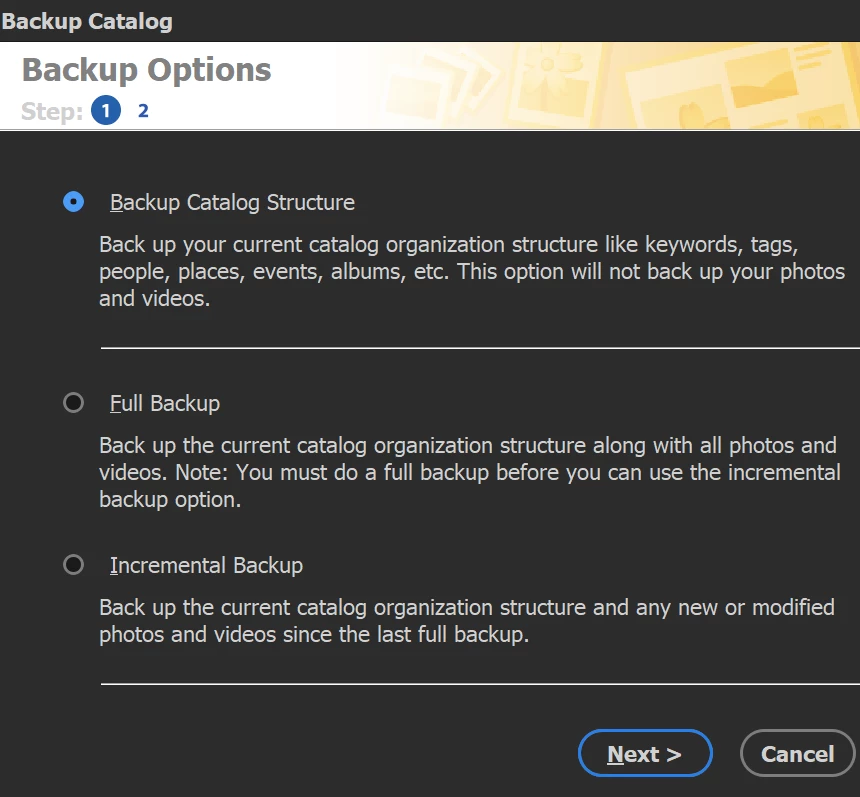Jump to step 2 indicator
This screenshot has height=797, width=860.
[x=143, y=111]
